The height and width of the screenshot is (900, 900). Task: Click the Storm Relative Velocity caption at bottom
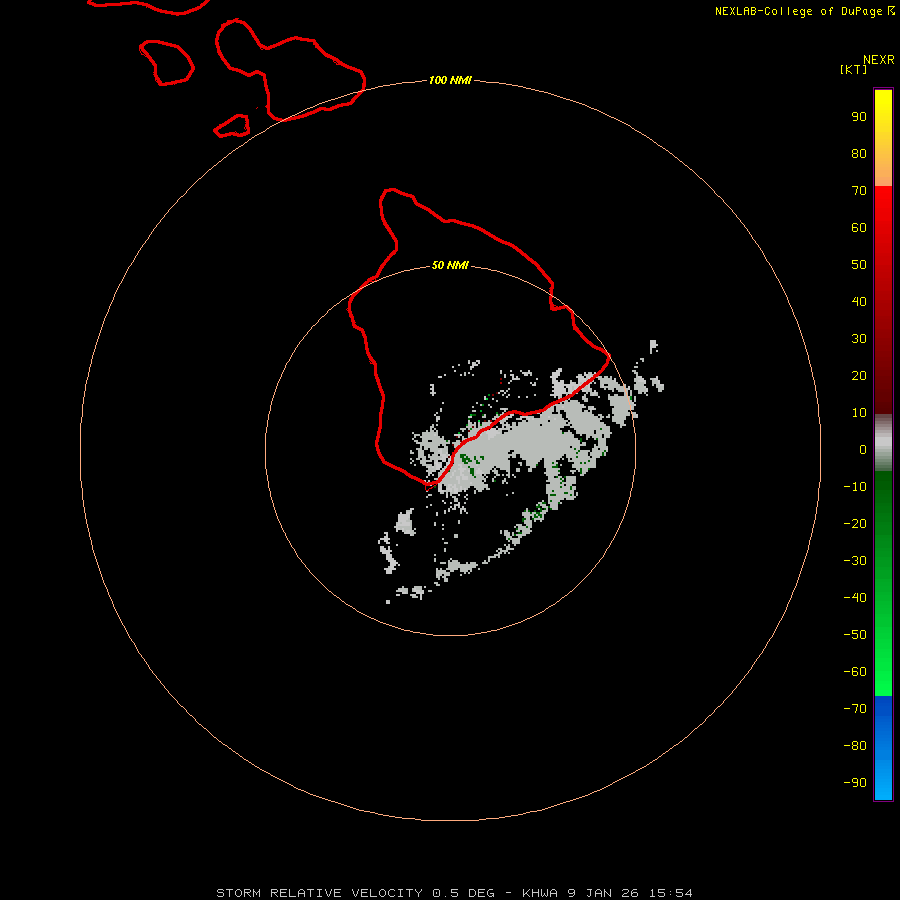click(x=454, y=893)
